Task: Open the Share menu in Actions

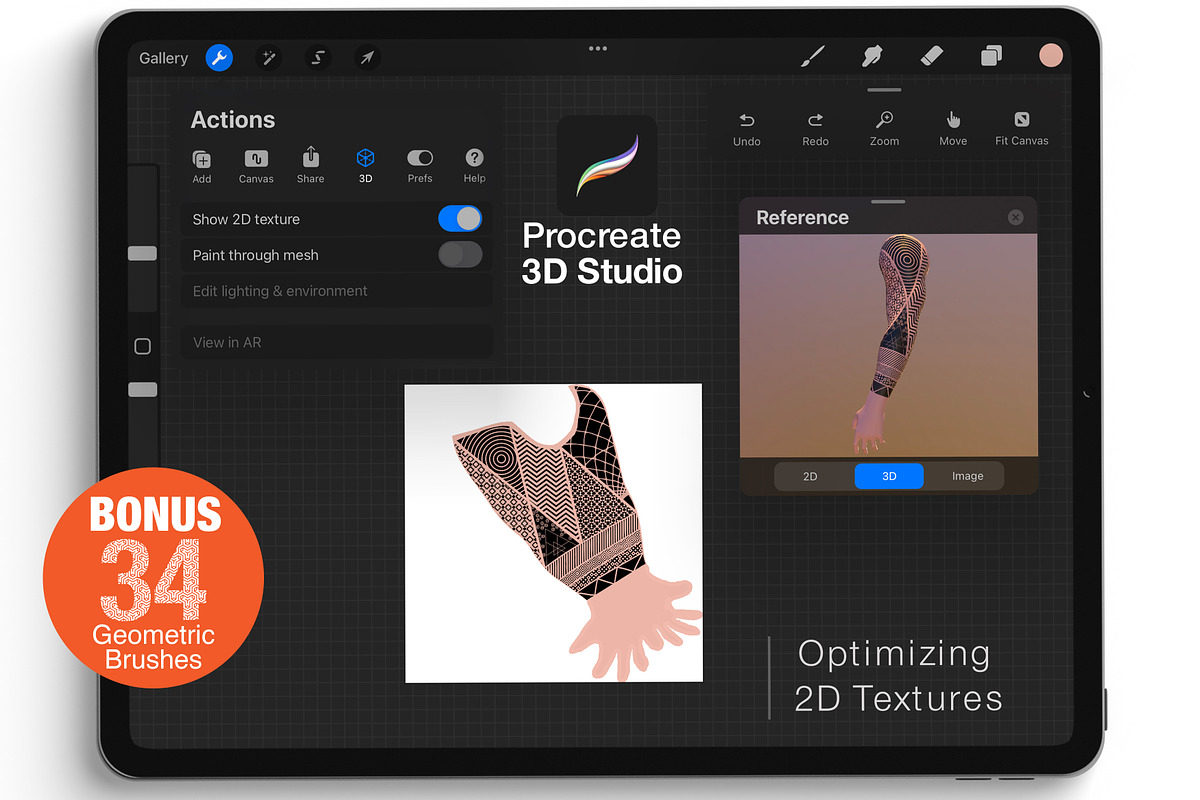Action: click(310, 163)
